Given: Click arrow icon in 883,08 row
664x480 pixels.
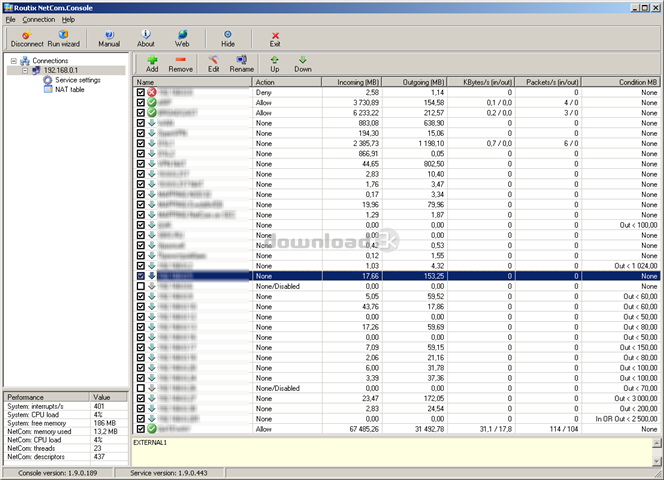Looking at the screenshot, I should (x=152, y=122).
